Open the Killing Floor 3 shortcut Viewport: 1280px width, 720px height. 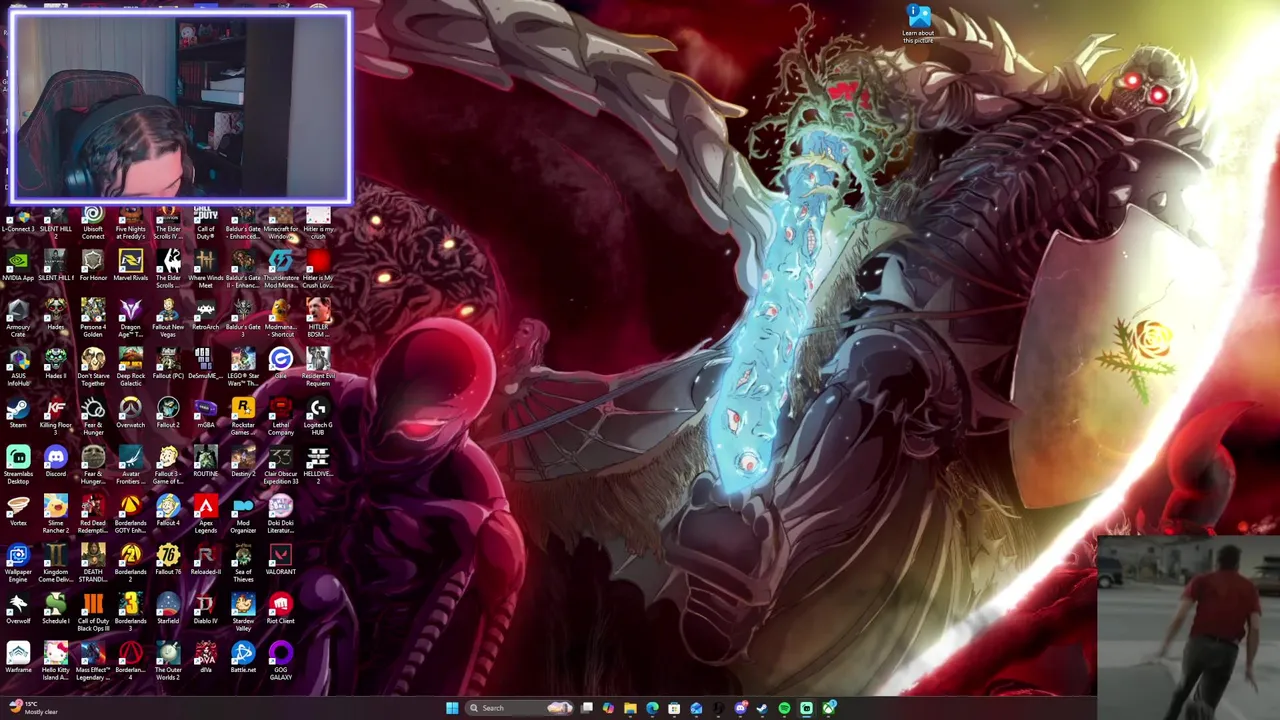pos(55,417)
